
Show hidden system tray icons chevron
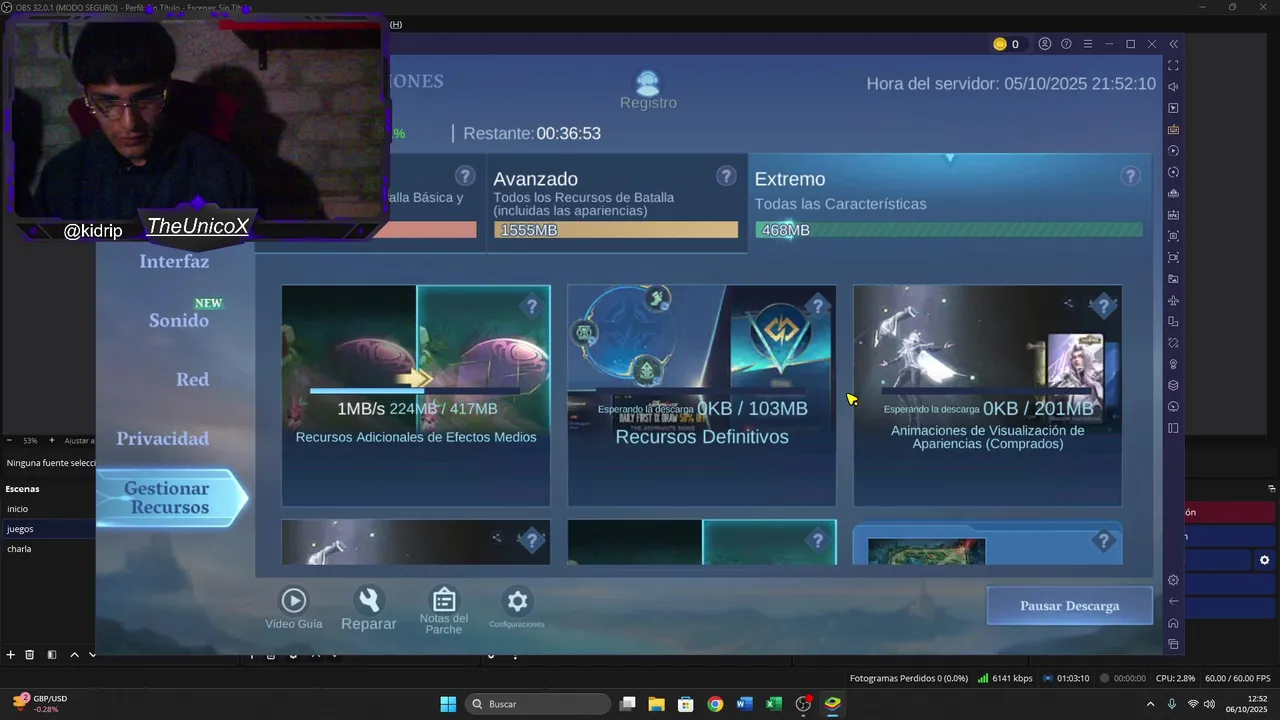(1150, 704)
